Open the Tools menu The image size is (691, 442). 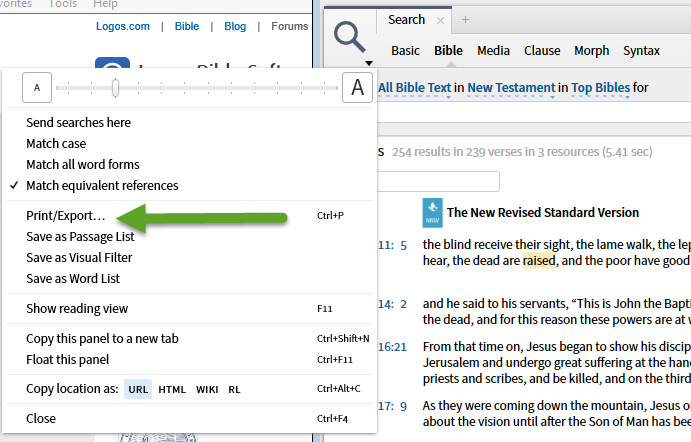click(63, 4)
